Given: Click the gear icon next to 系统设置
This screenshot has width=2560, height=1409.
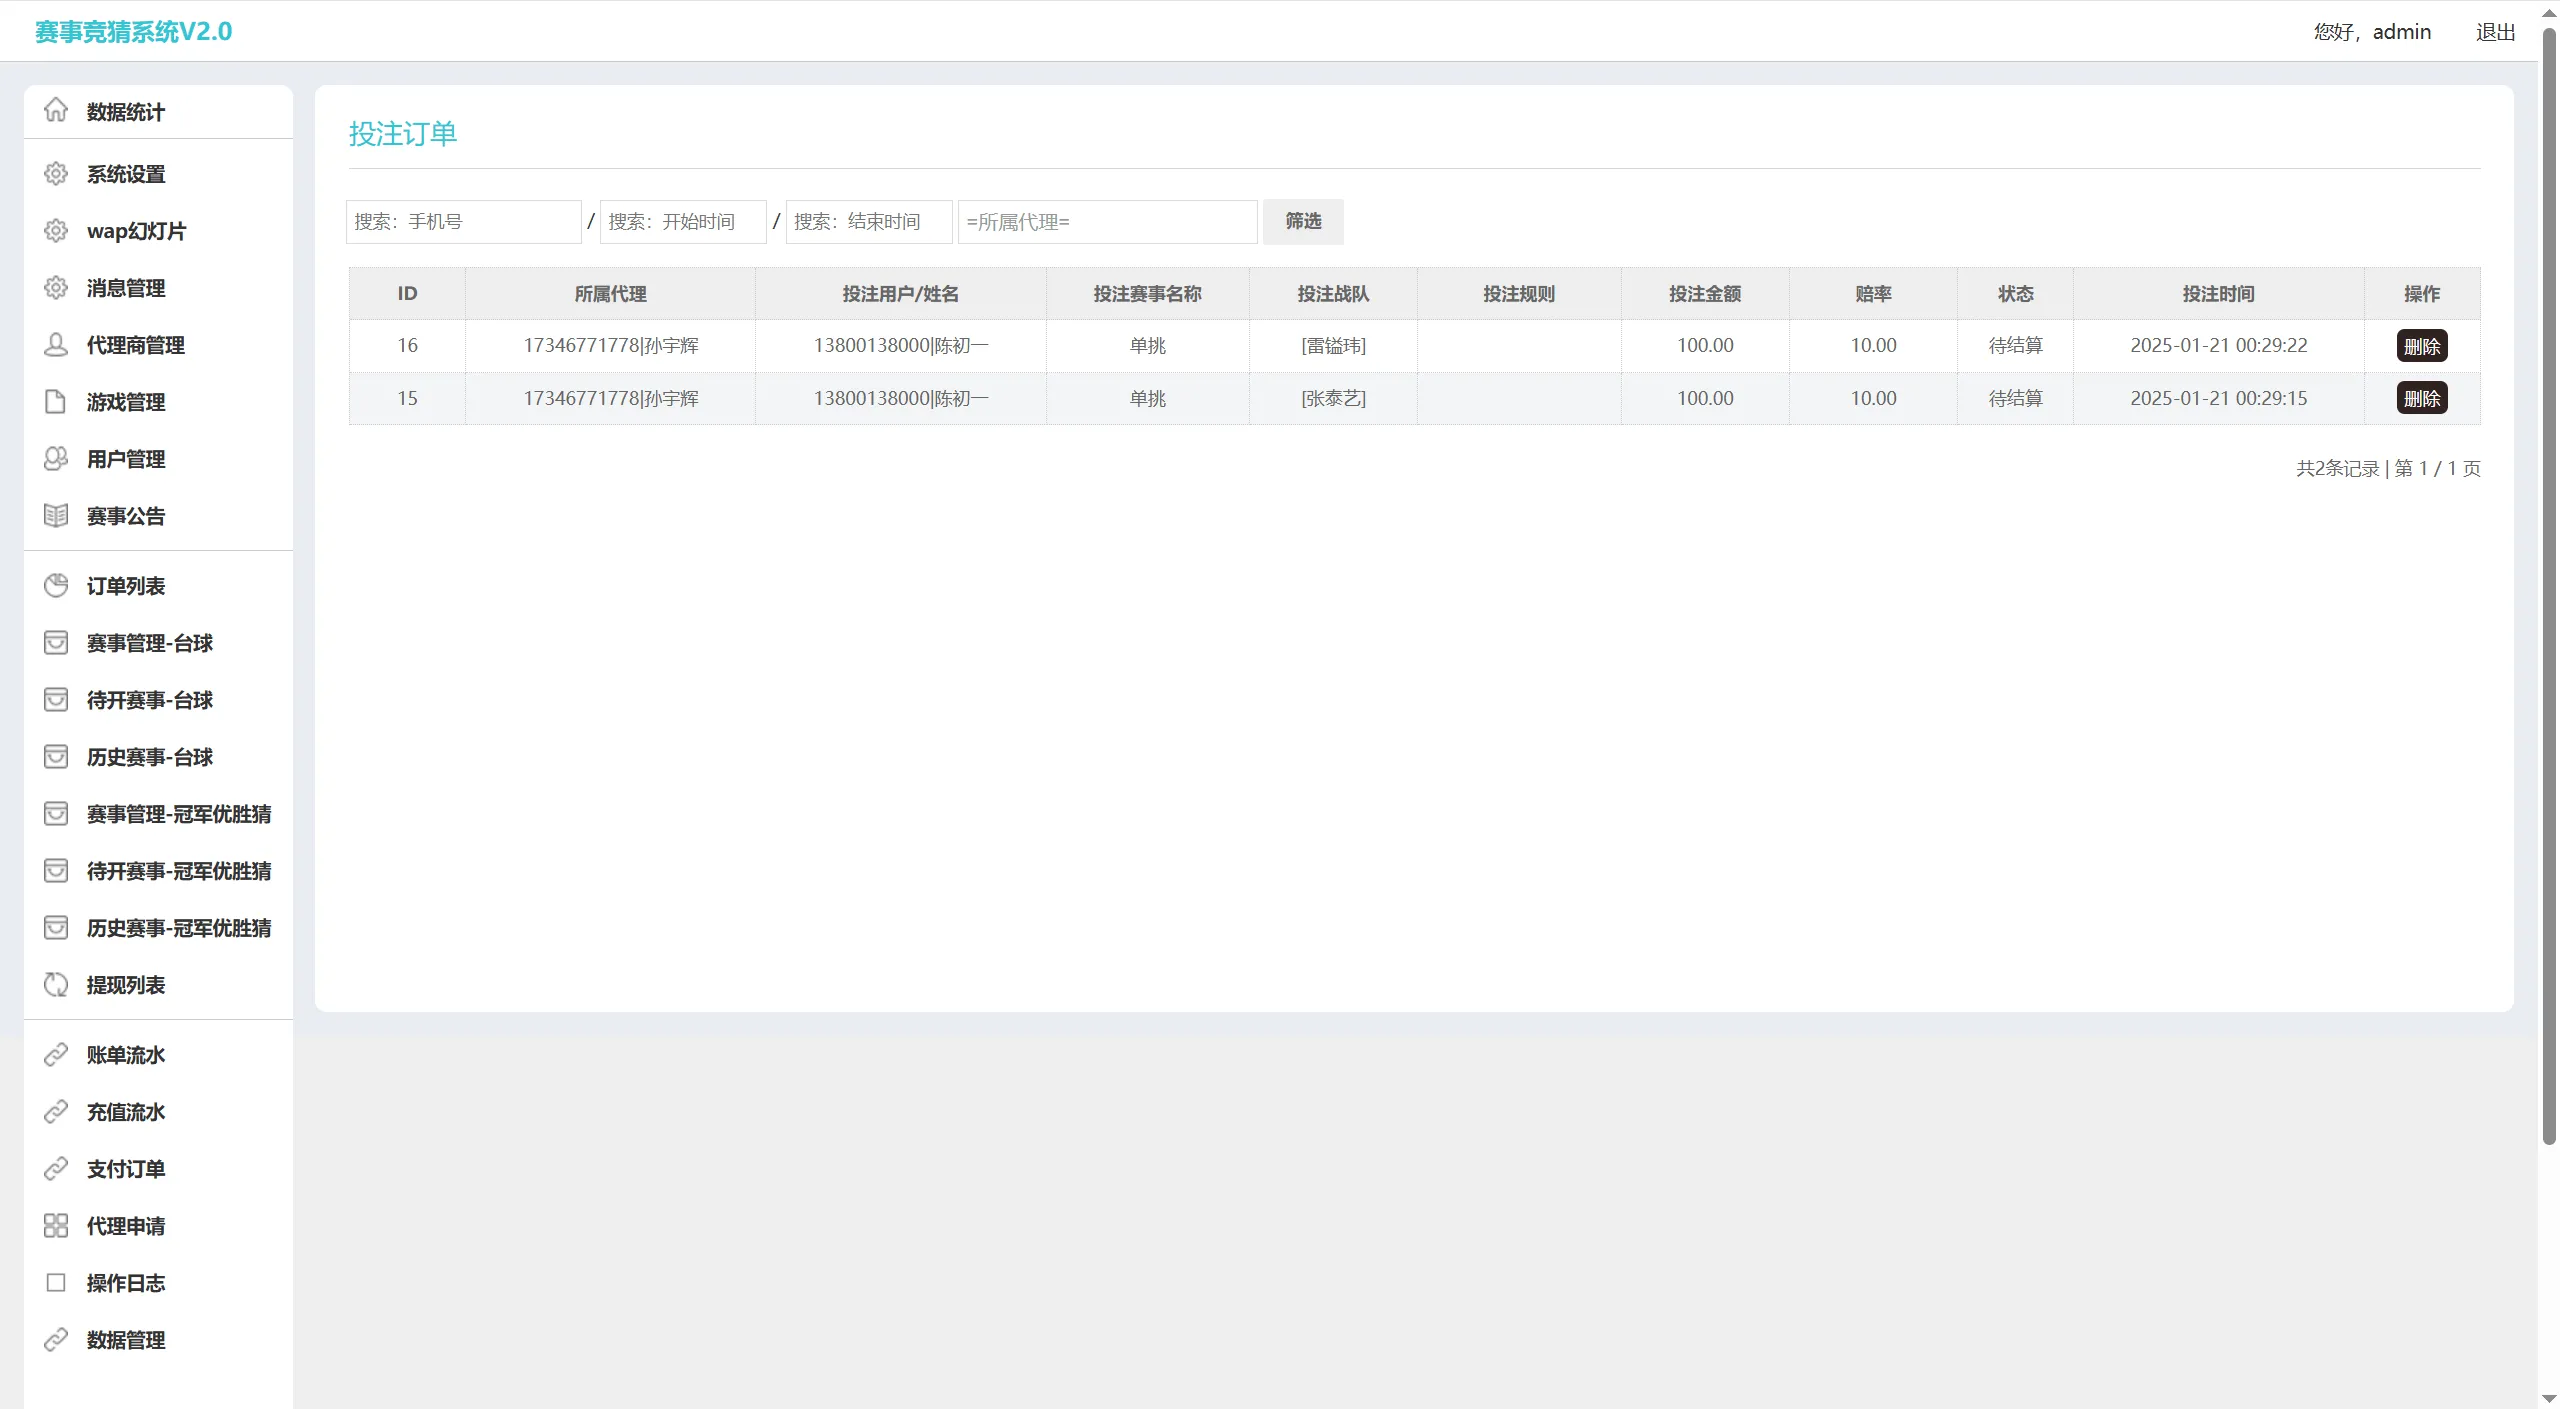Looking at the screenshot, I should click(x=56, y=174).
